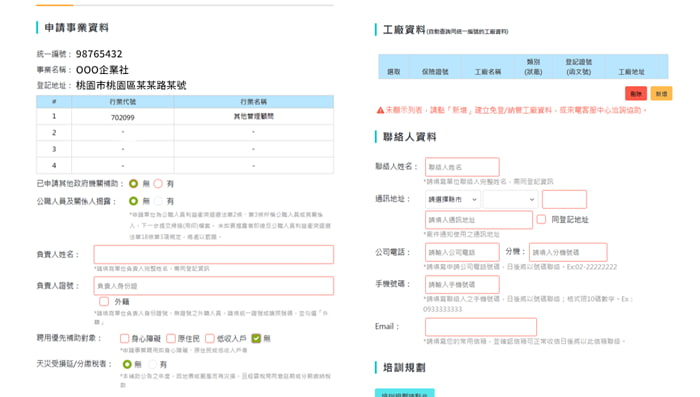Uncheck the 無 checkbox for 聘用優先補助對象
The width and height of the screenshot is (700, 397).
[x=256, y=338]
